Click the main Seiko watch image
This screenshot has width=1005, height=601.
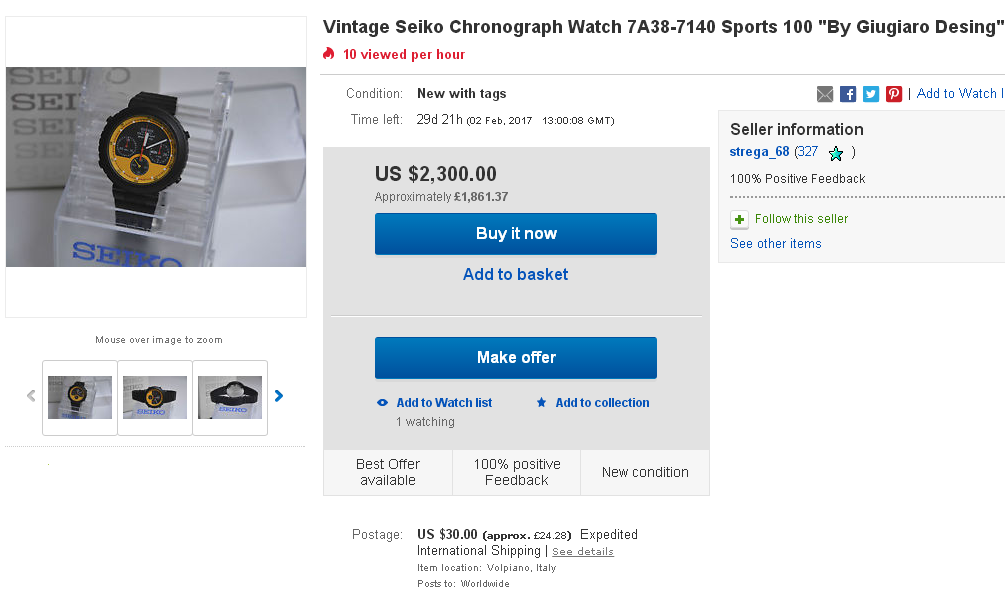pyautogui.click(x=156, y=167)
